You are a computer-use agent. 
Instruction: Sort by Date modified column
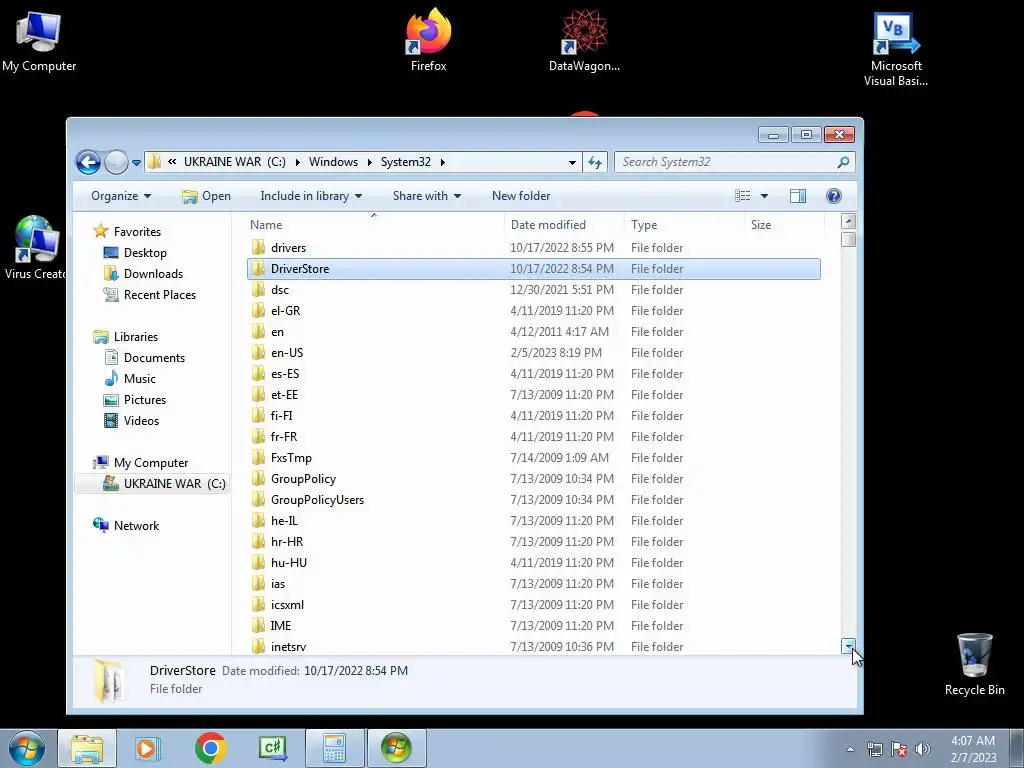point(564,225)
